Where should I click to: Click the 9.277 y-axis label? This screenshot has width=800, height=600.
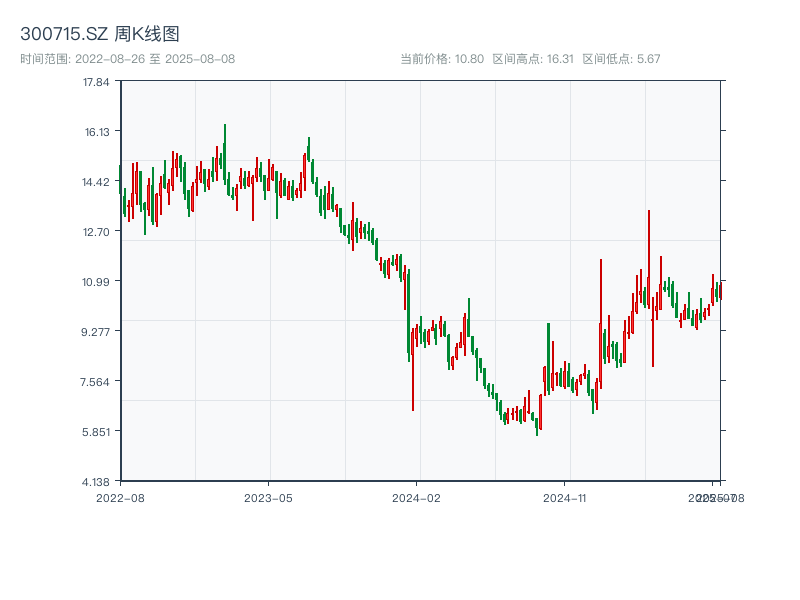(96, 332)
